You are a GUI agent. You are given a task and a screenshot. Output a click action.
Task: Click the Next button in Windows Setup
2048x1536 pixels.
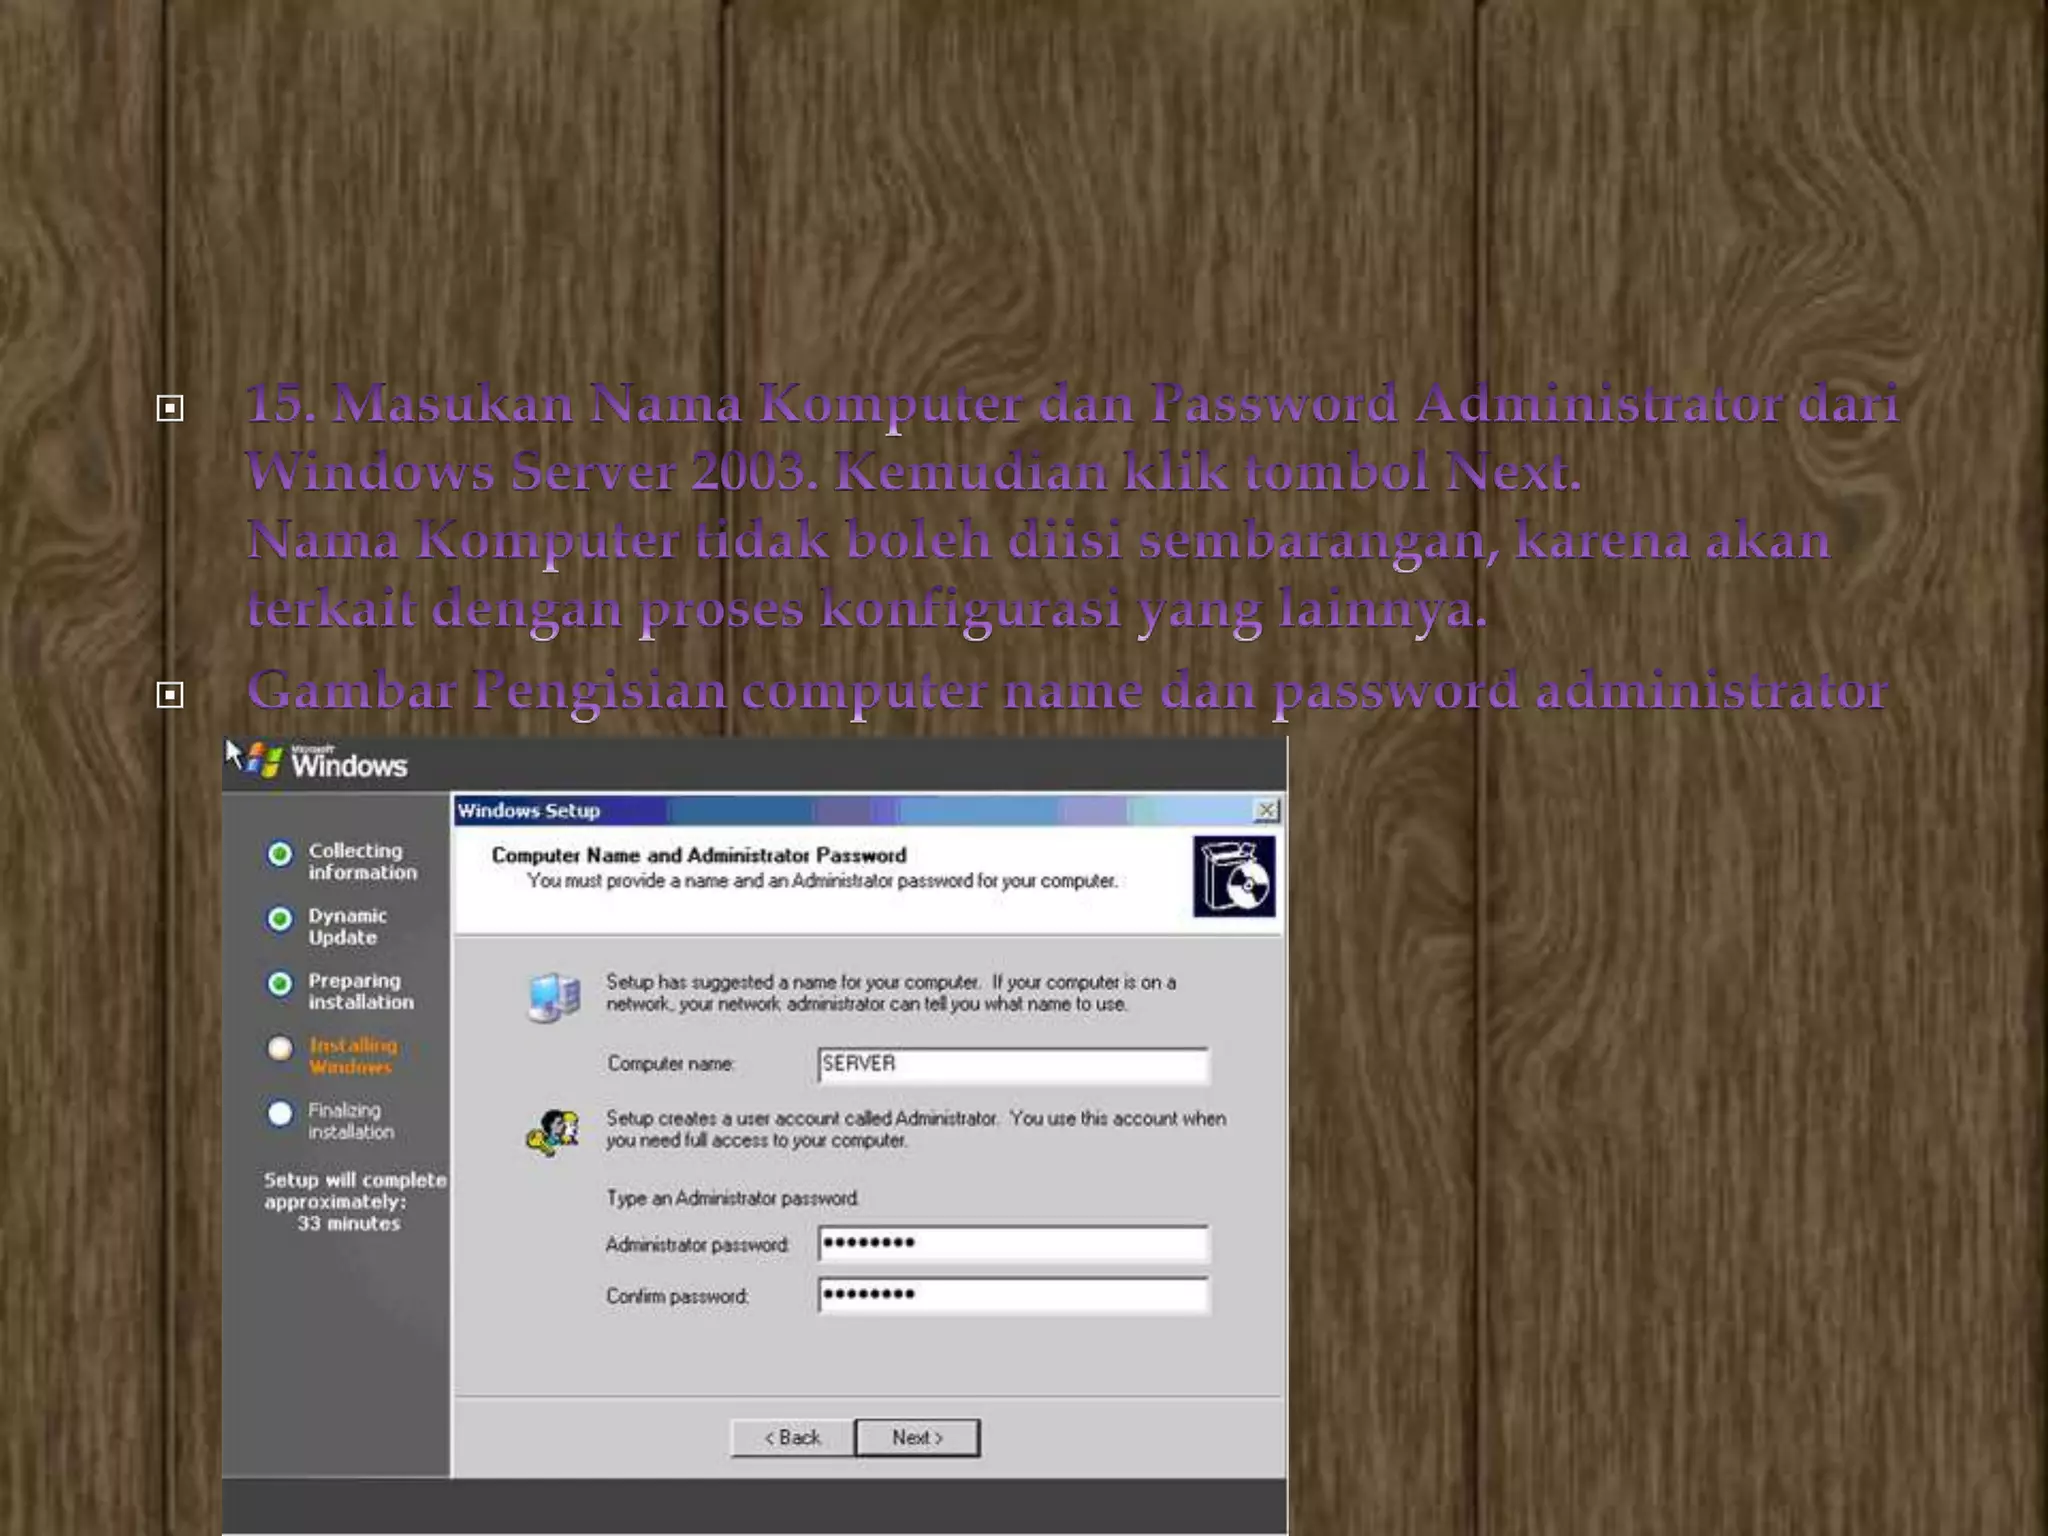click(917, 1437)
